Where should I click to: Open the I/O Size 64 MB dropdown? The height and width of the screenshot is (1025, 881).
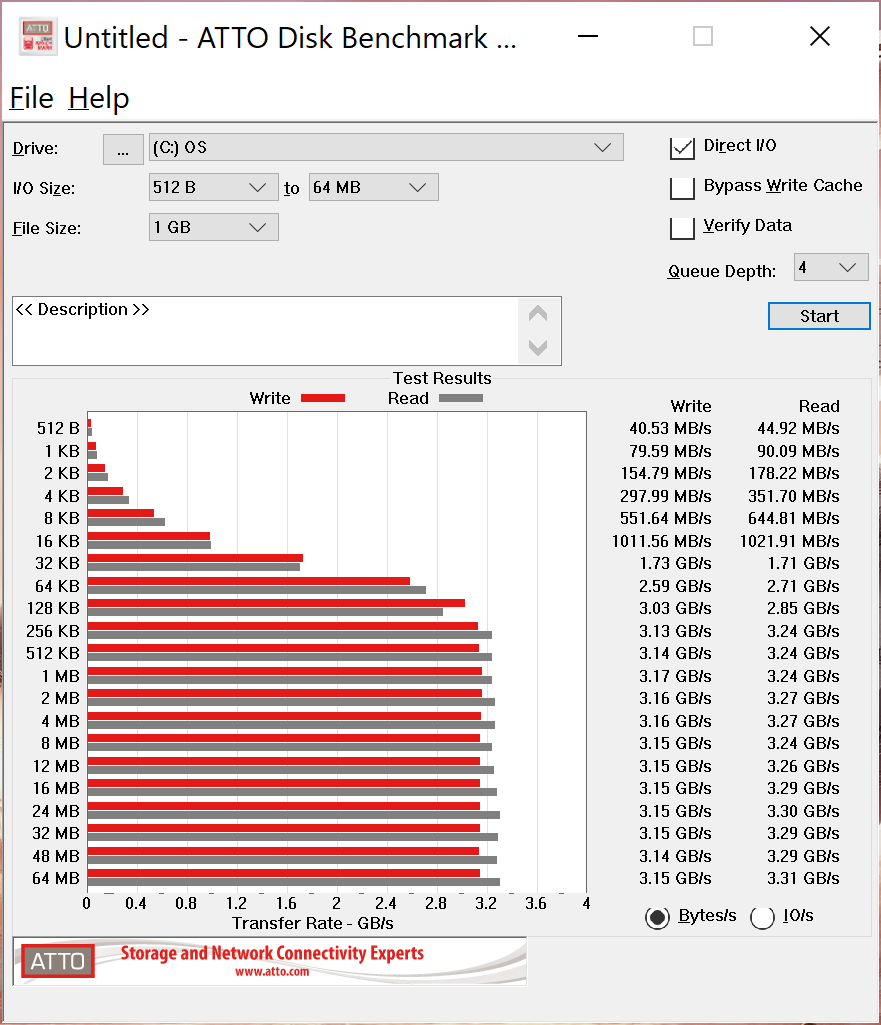coord(373,188)
